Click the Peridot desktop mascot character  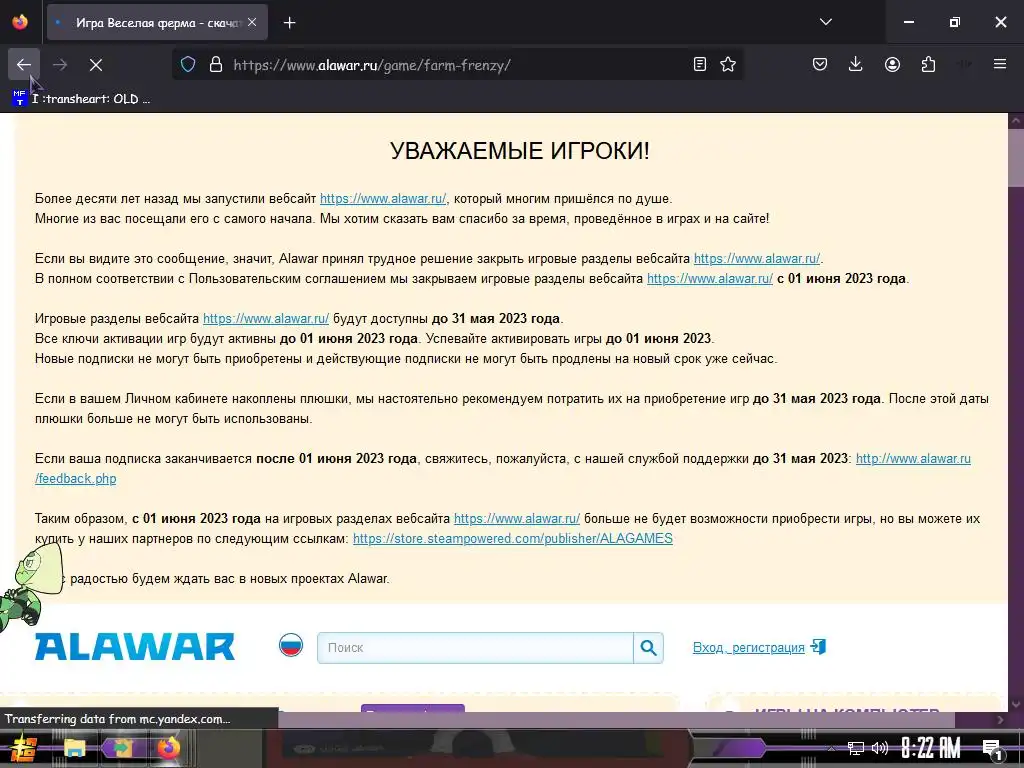[29, 586]
